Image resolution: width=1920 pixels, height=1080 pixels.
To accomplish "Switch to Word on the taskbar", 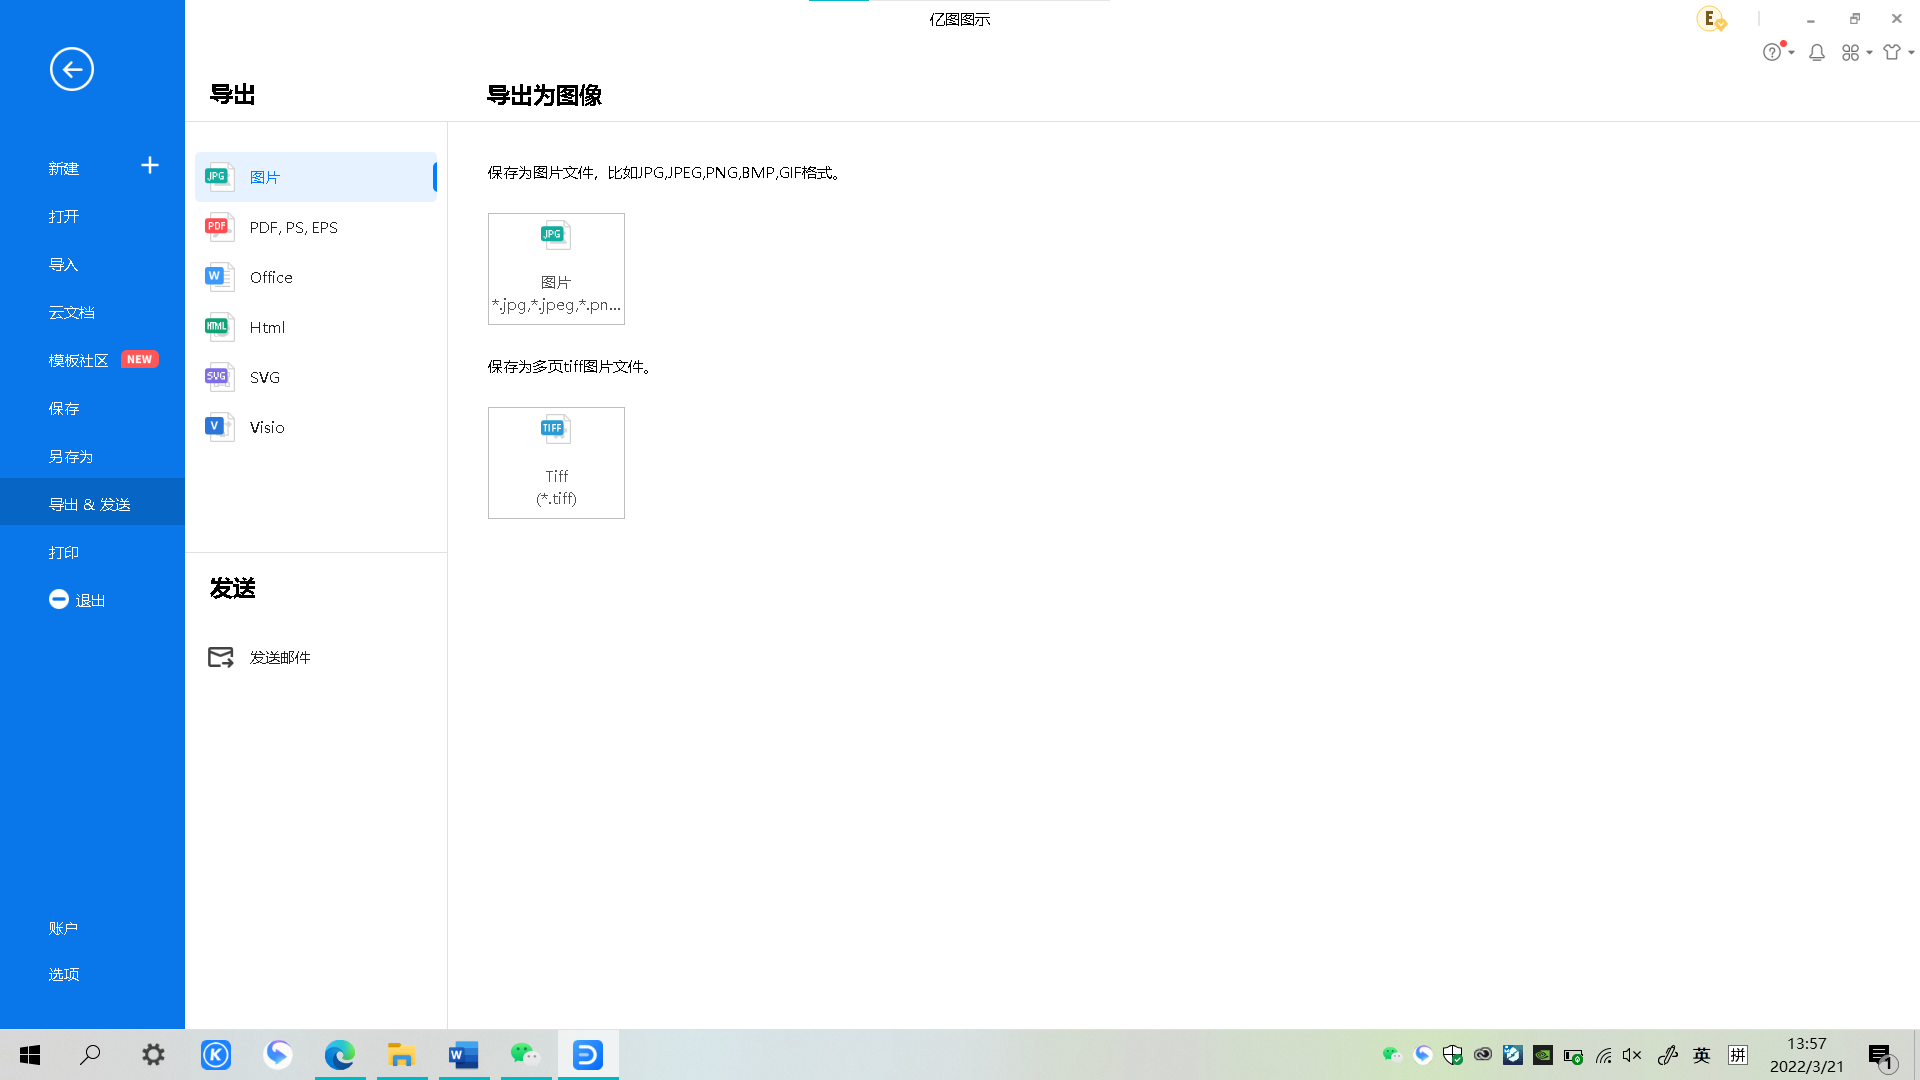I will pyautogui.click(x=464, y=1054).
